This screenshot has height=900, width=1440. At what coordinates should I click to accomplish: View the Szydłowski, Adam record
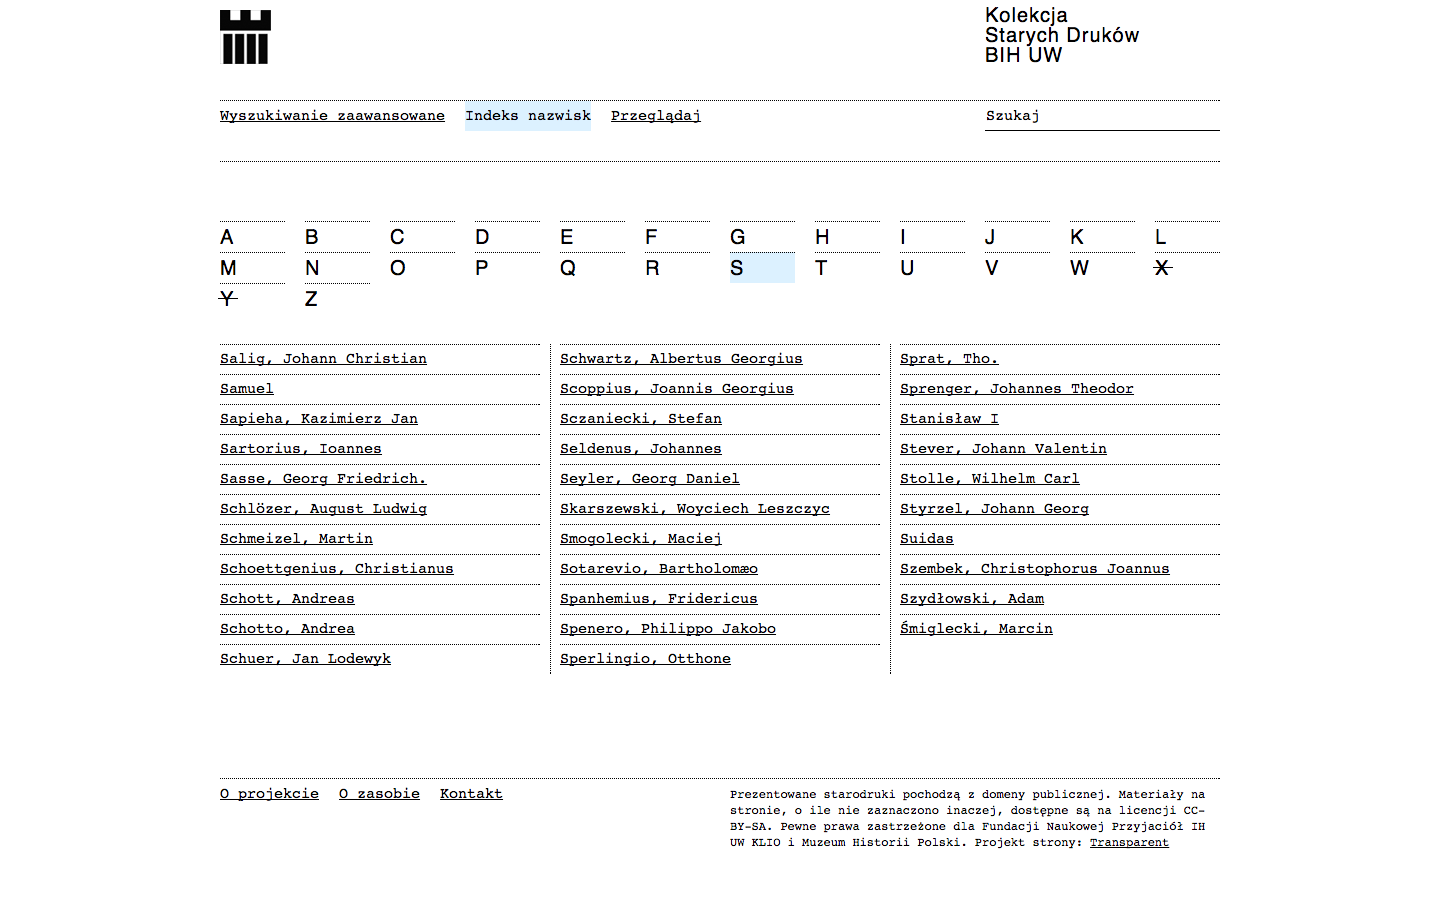tap(971, 598)
